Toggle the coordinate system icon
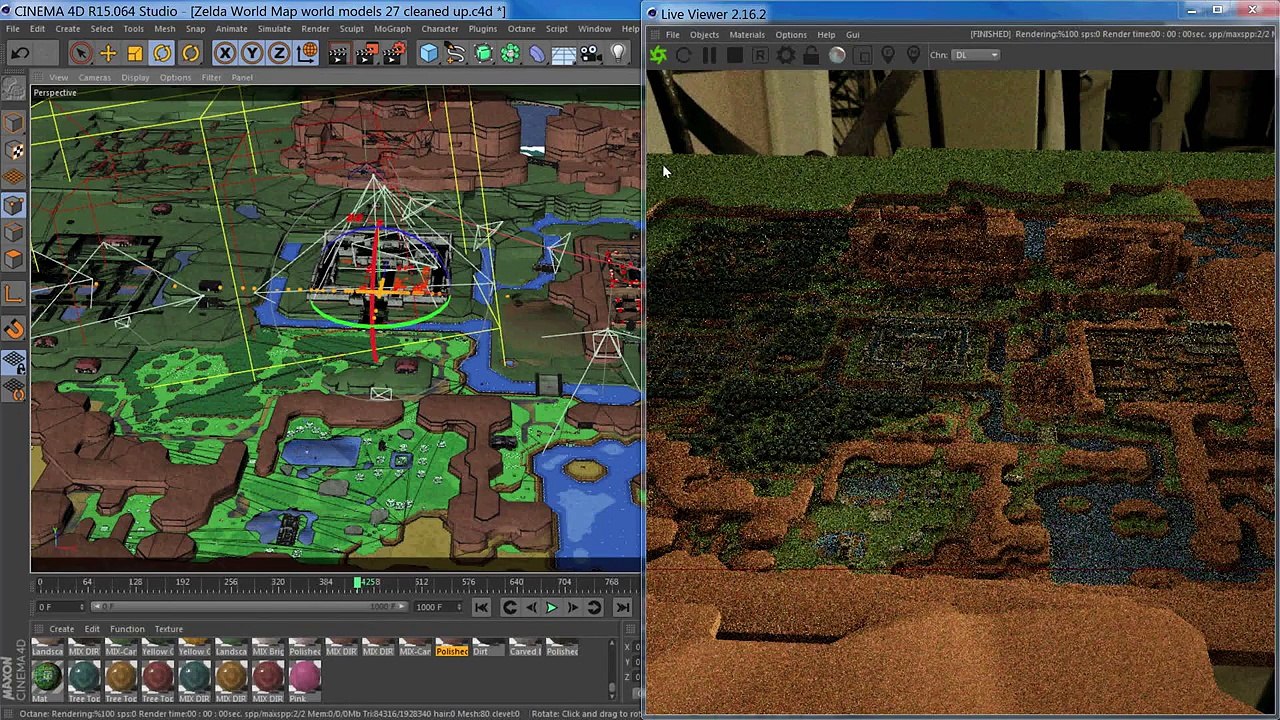 click(x=307, y=54)
